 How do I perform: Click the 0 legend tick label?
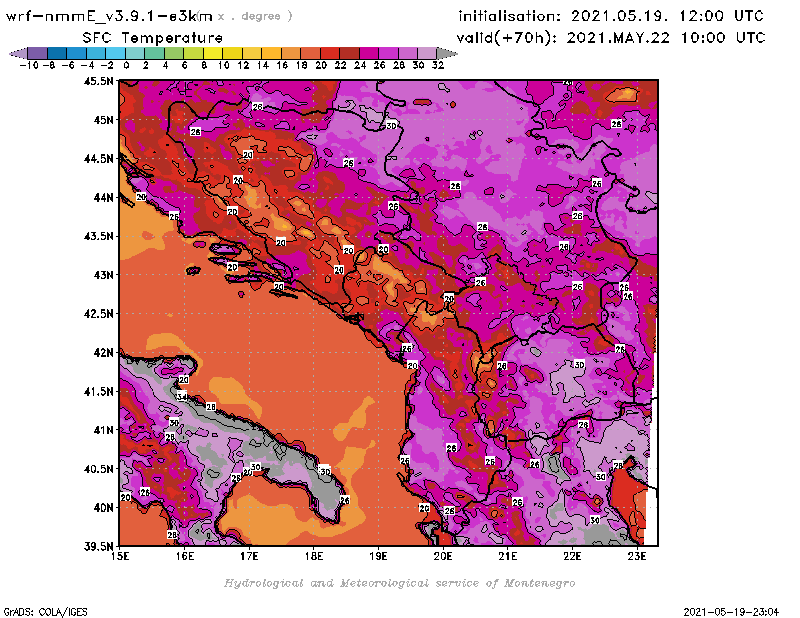point(126,65)
